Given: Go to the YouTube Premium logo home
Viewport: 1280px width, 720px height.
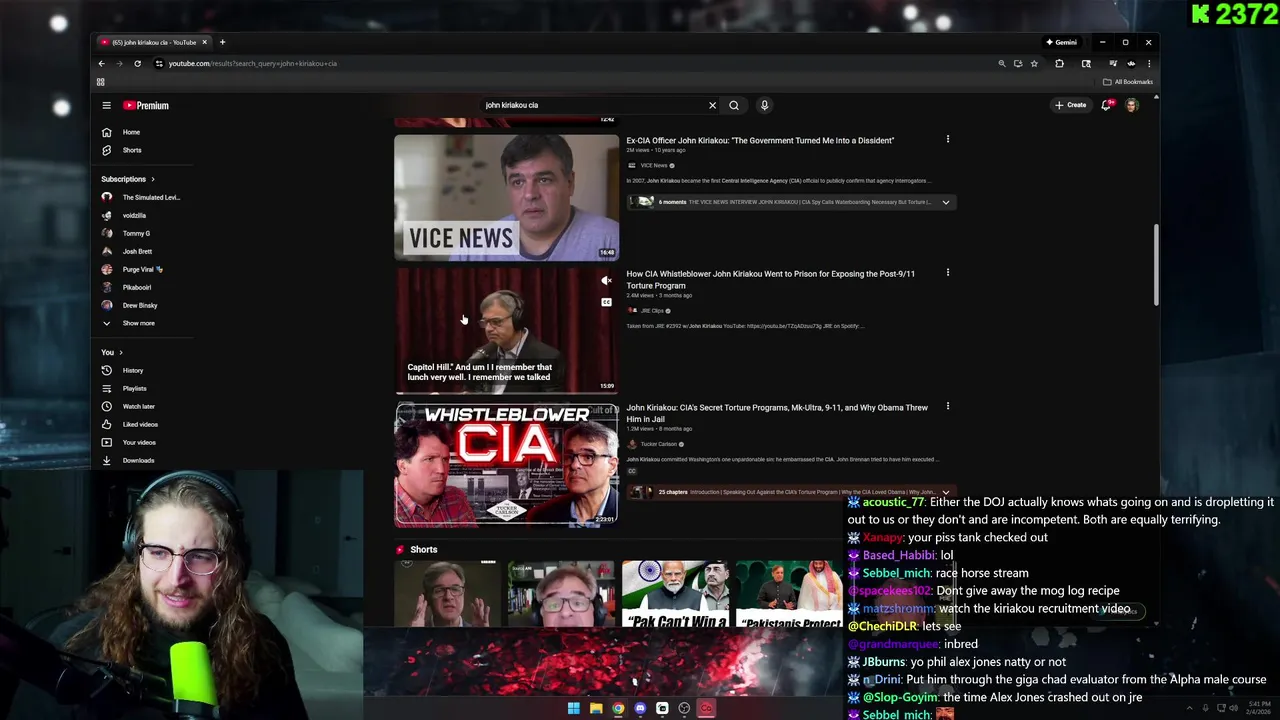Looking at the screenshot, I should (x=146, y=105).
